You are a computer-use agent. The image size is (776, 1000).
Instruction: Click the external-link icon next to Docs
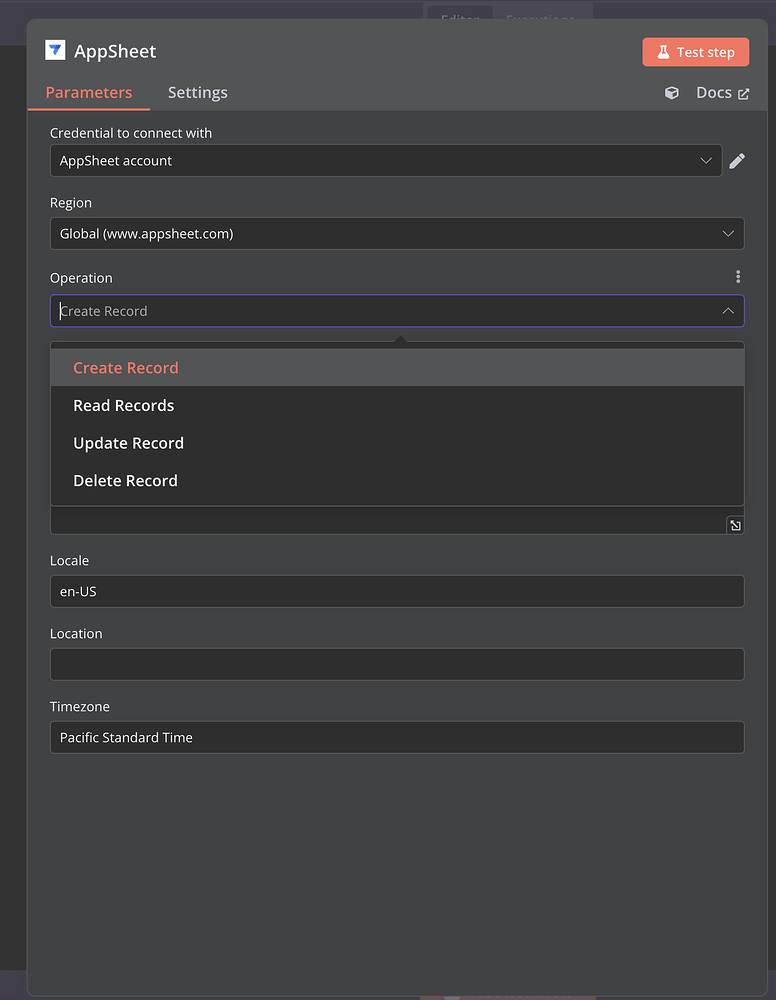[x=744, y=92]
